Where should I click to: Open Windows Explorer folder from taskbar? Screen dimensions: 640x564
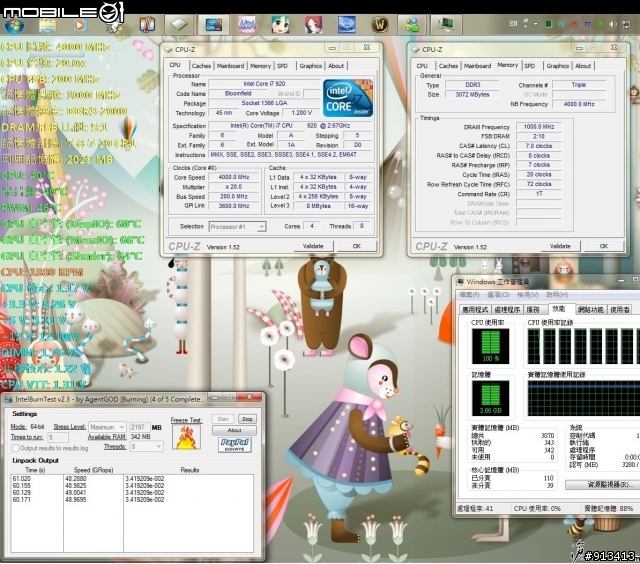click(x=48, y=25)
